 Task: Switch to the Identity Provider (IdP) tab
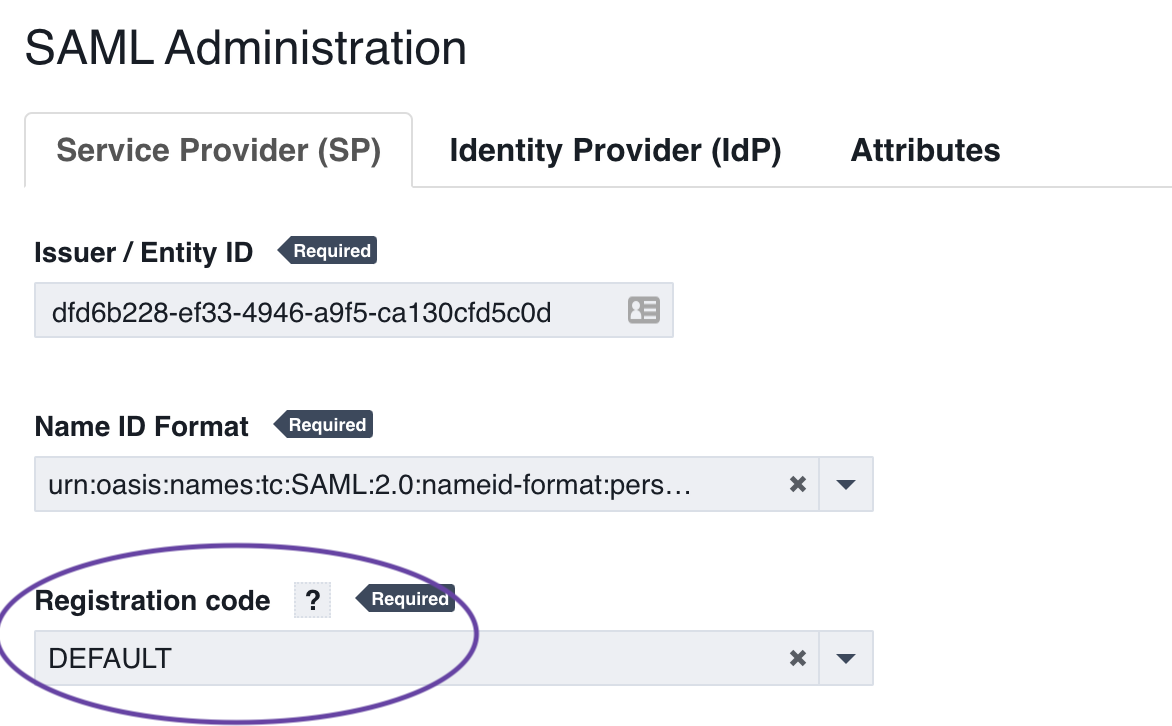pos(615,150)
